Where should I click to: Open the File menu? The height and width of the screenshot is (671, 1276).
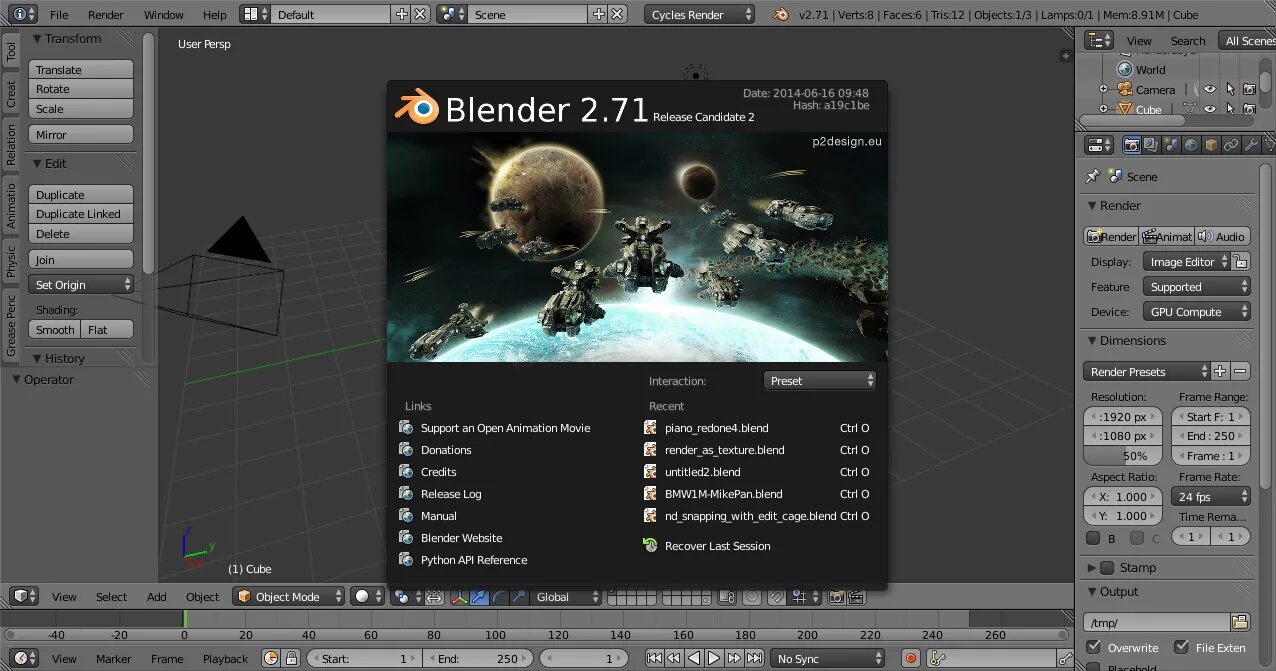click(59, 15)
